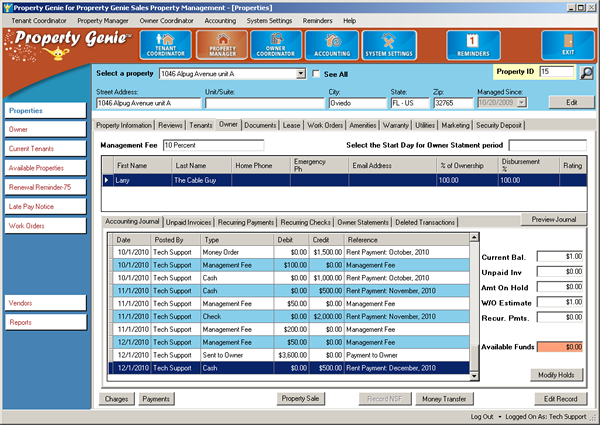Open Renewal Reminder-75 in the sidebar

click(46, 187)
